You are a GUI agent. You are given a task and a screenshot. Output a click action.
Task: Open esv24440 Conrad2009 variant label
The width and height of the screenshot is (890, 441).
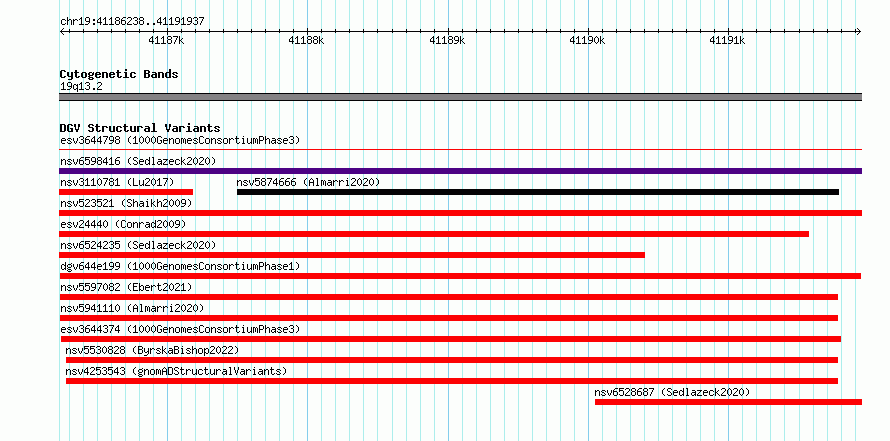(123, 224)
